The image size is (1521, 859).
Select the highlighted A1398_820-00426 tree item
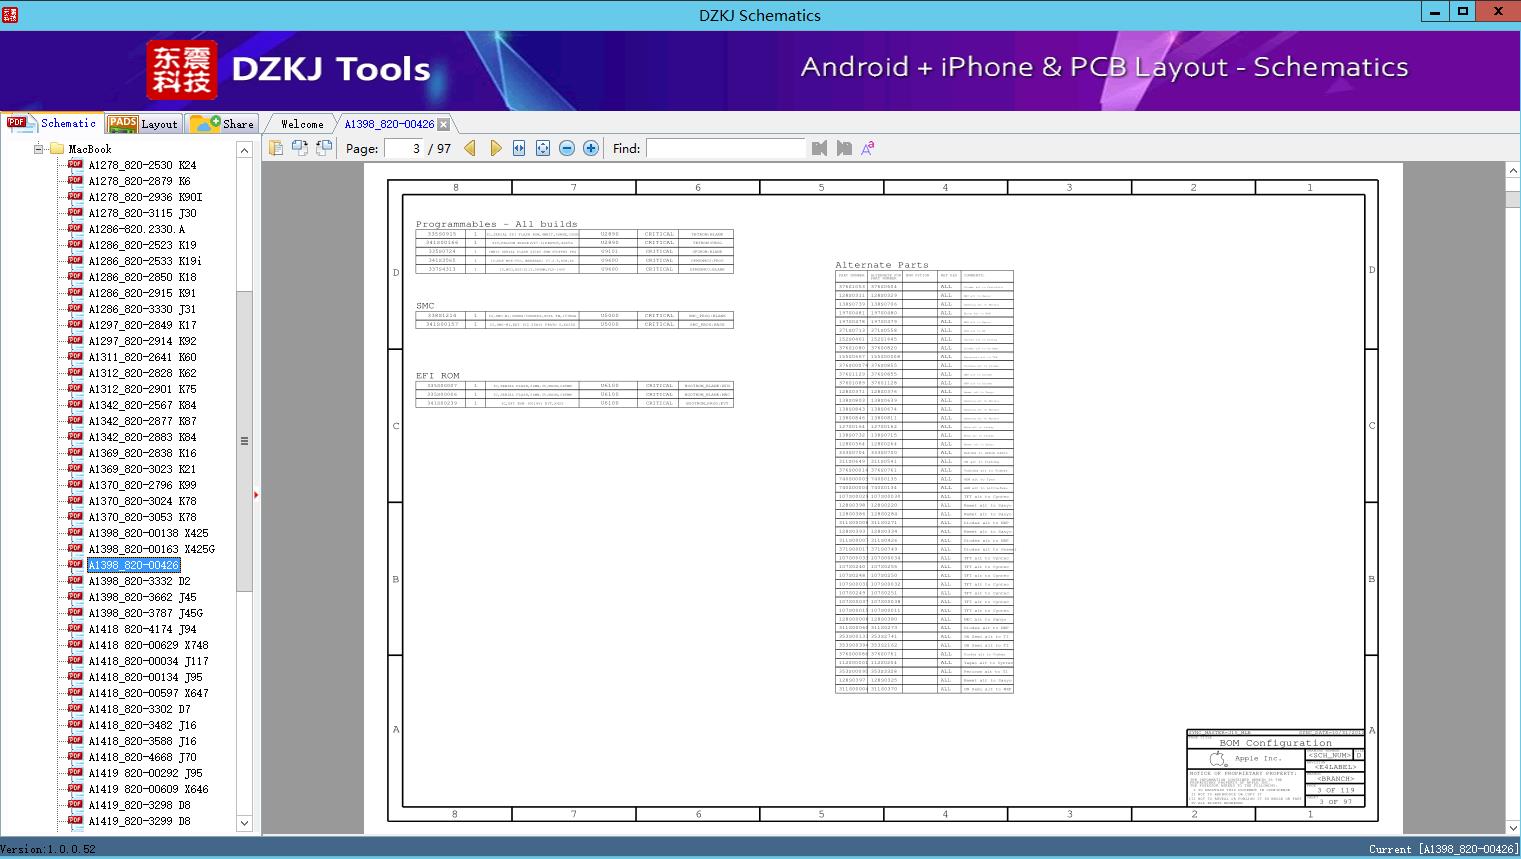pos(134,565)
